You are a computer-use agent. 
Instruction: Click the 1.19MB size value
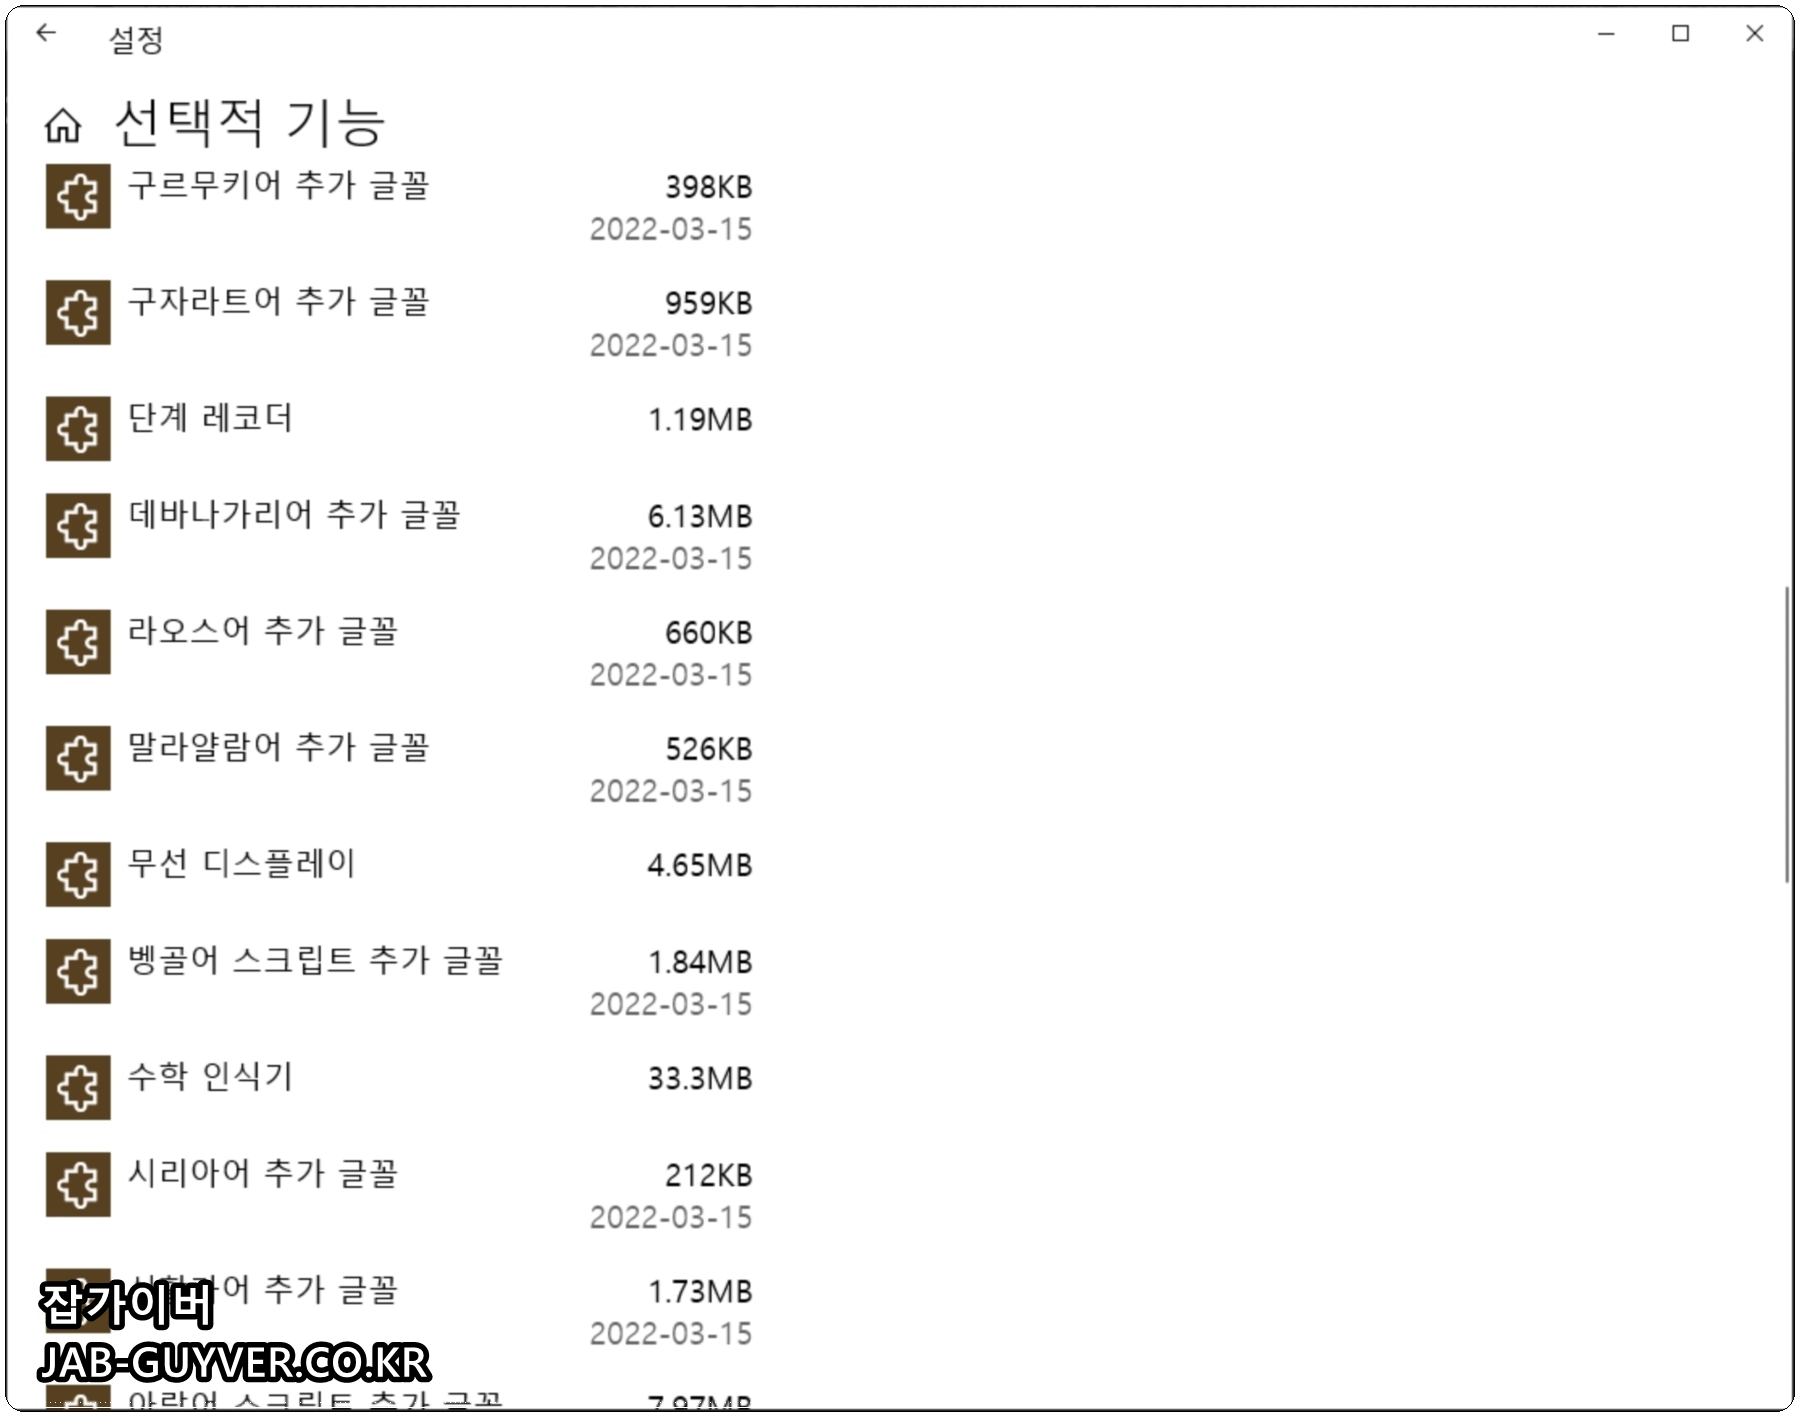700,419
